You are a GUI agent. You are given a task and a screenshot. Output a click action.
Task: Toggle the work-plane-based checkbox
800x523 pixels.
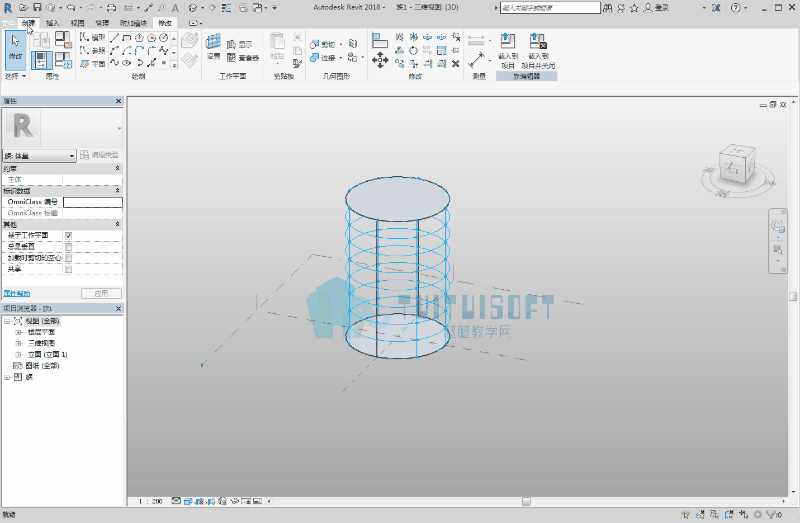(x=68, y=236)
